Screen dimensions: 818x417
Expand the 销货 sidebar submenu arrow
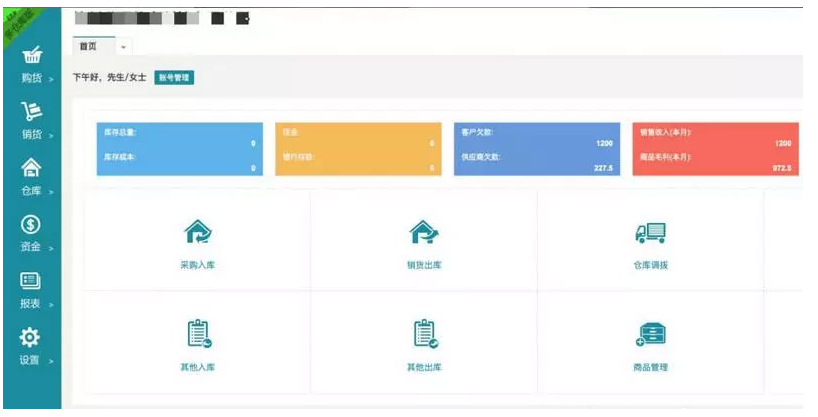(51, 135)
